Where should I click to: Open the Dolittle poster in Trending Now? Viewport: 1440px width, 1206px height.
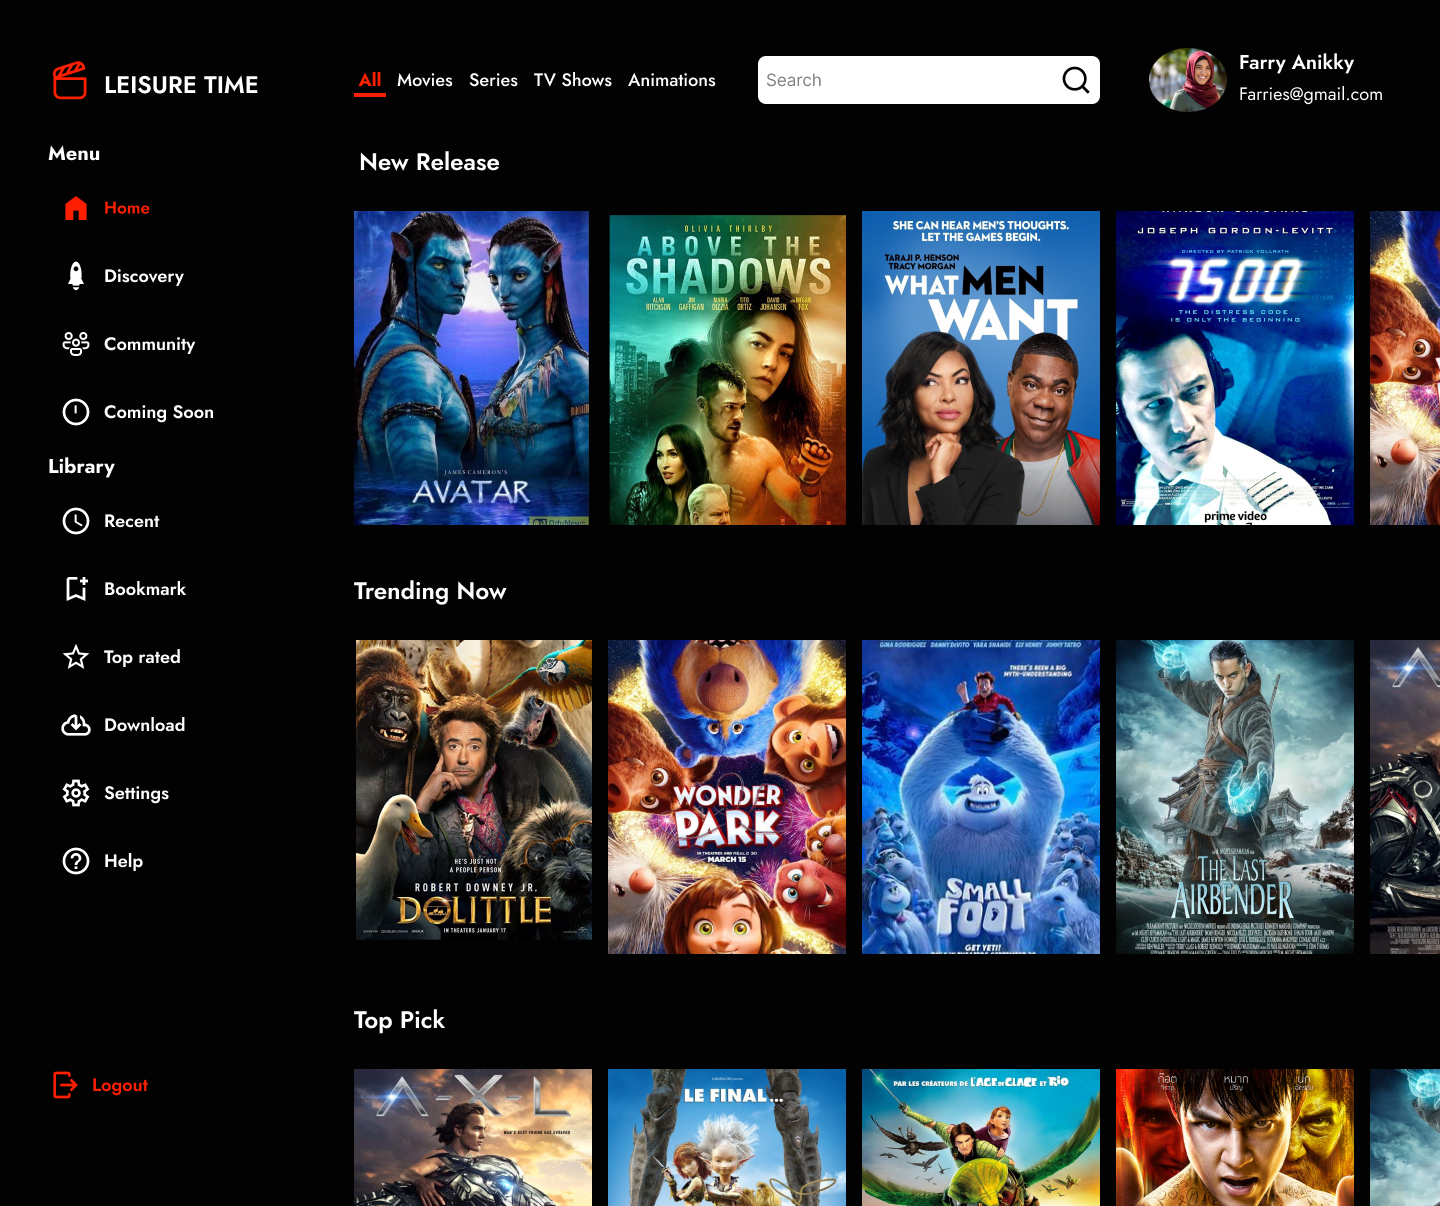click(x=474, y=790)
